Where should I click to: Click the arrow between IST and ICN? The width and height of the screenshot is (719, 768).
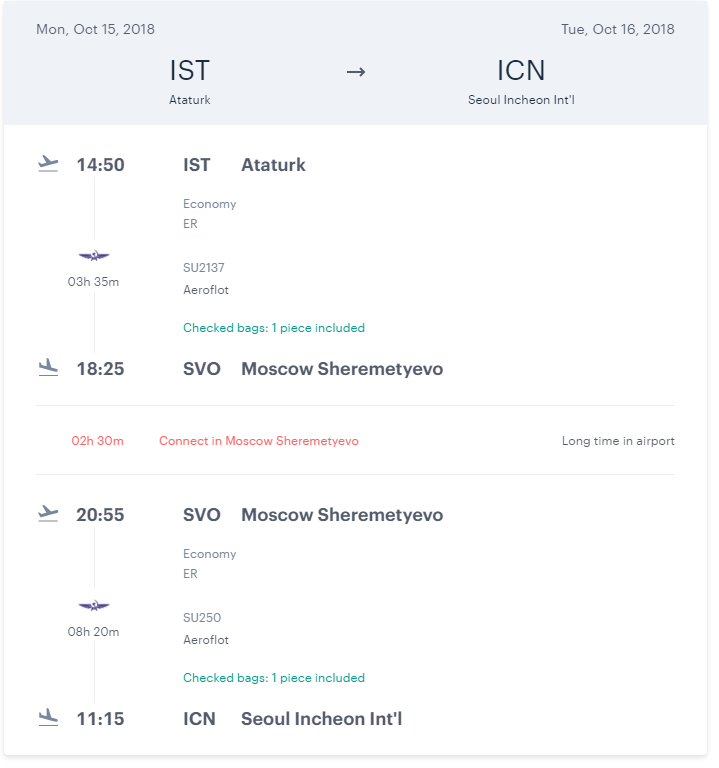click(x=356, y=72)
